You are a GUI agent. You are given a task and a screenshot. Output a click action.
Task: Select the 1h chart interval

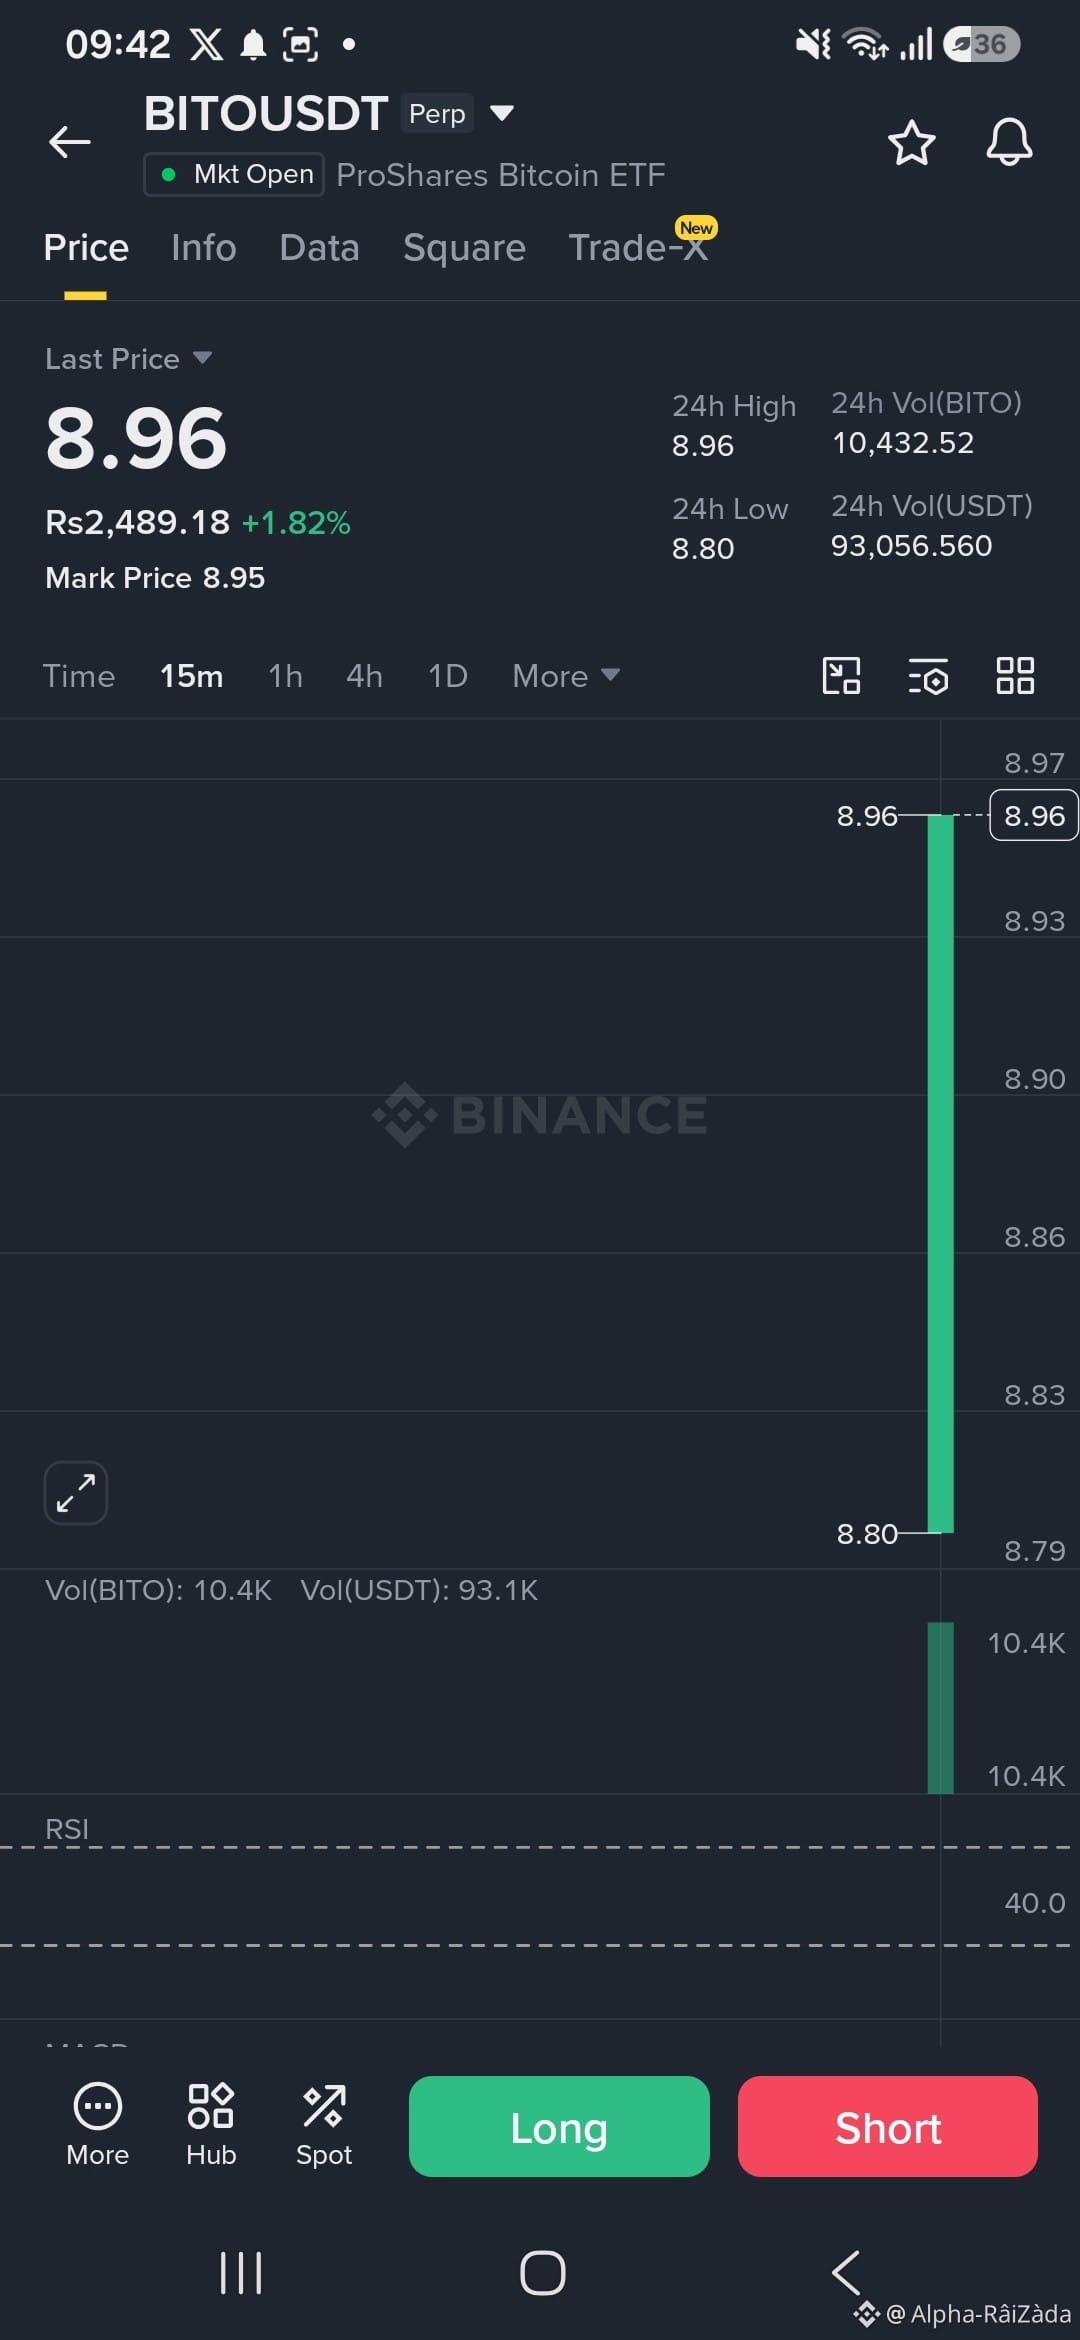click(x=285, y=676)
